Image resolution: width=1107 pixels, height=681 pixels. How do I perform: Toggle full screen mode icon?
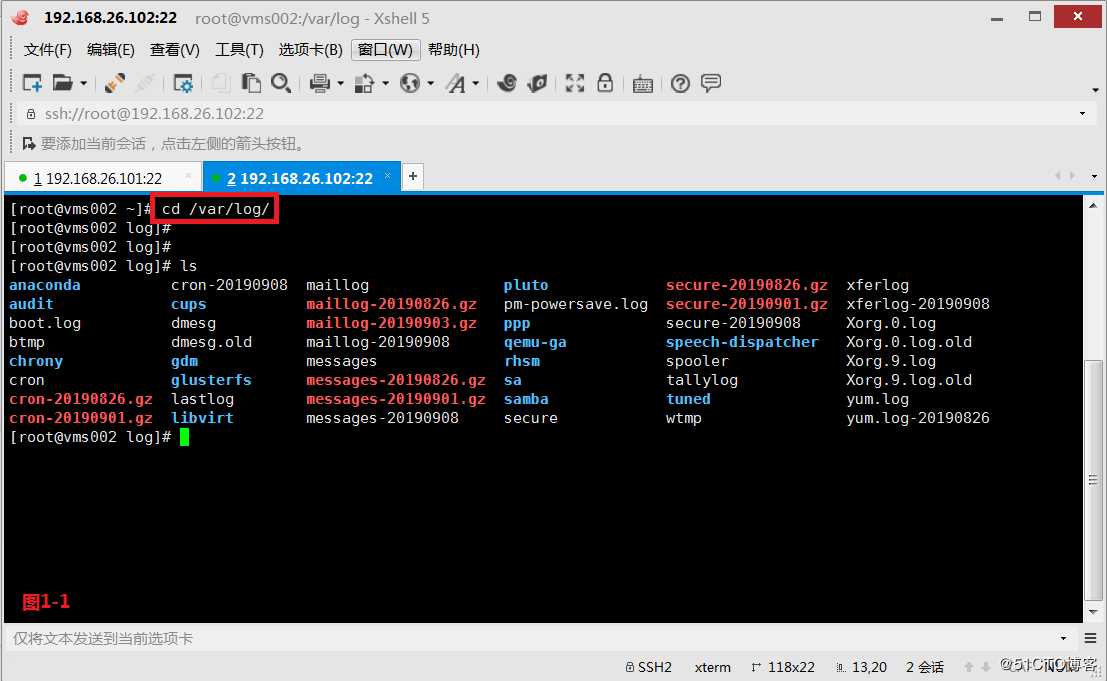pos(575,83)
